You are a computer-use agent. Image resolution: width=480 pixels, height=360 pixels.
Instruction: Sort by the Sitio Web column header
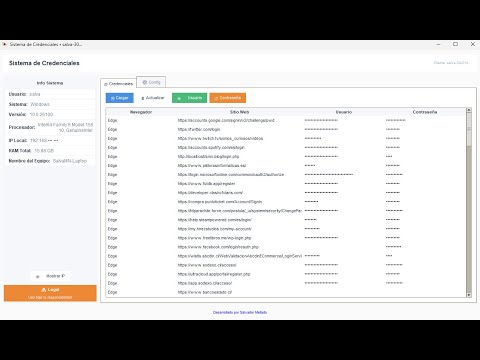pos(239,112)
